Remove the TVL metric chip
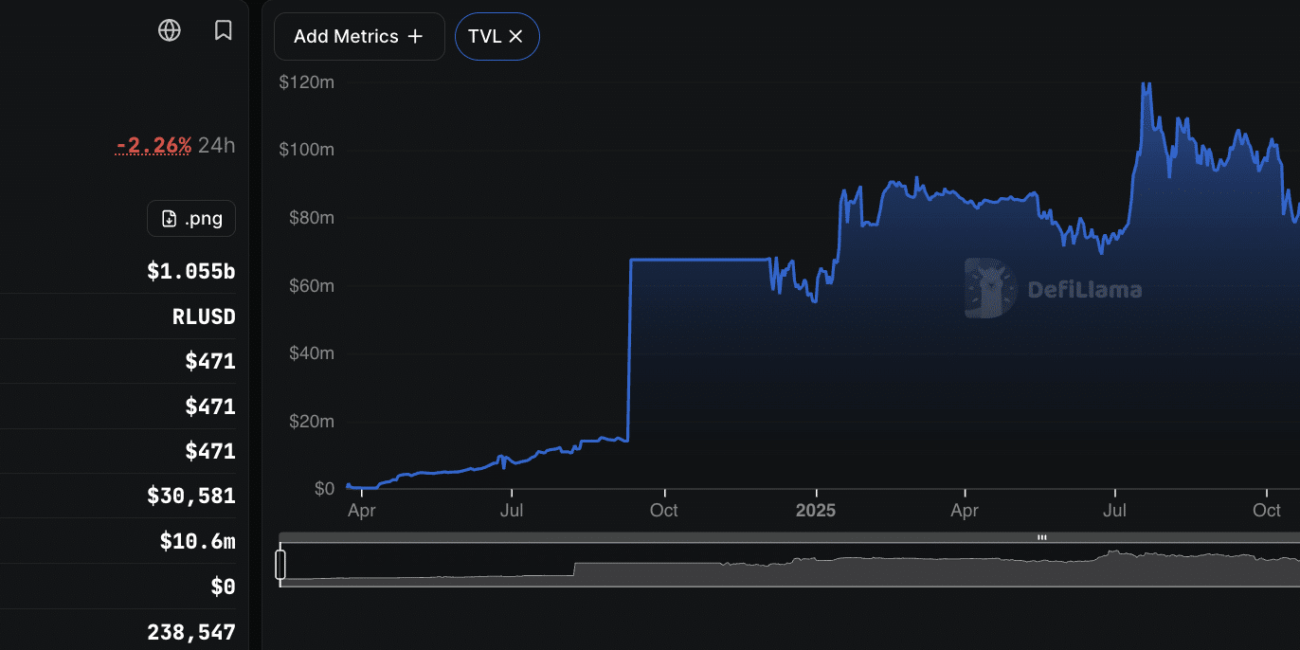This screenshot has height=650, width=1300. click(516, 37)
